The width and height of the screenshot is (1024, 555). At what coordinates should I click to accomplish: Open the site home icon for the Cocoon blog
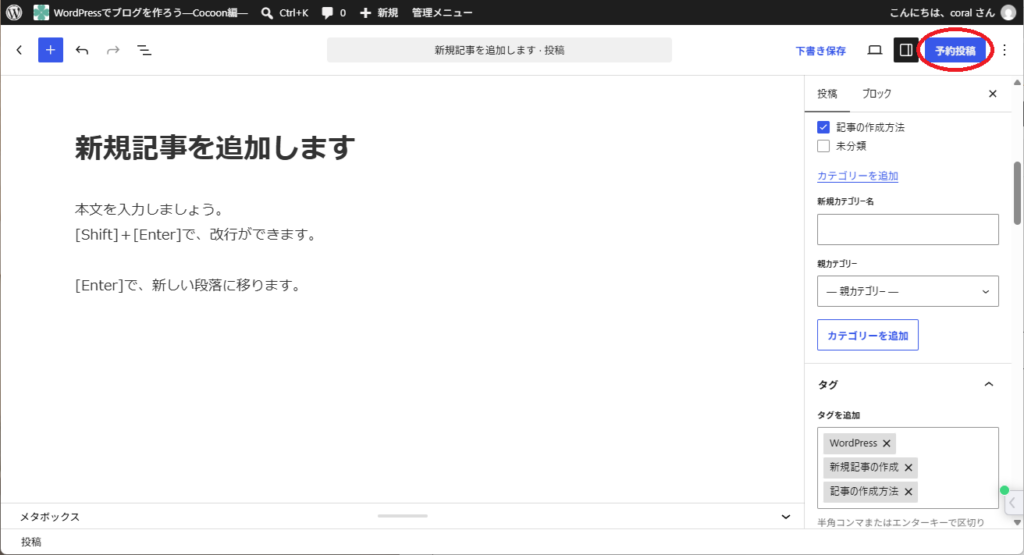coord(41,12)
